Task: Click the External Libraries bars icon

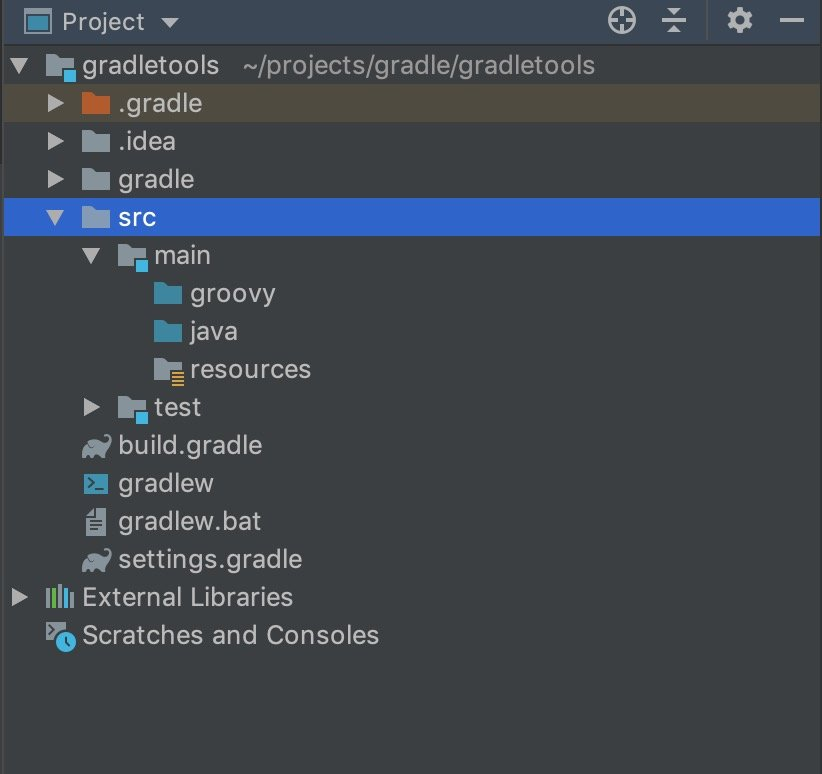Action: click(60, 597)
